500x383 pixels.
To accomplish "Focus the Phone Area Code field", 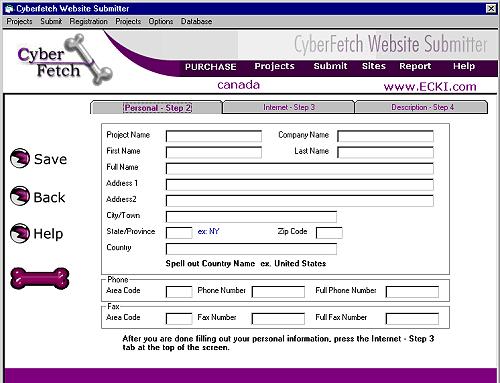I will click(179, 292).
